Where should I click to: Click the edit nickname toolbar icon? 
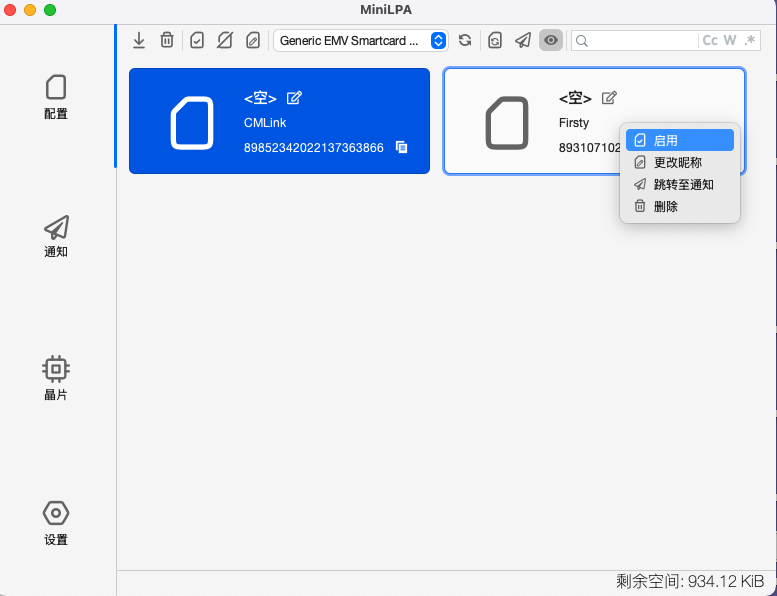tap(253, 40)
